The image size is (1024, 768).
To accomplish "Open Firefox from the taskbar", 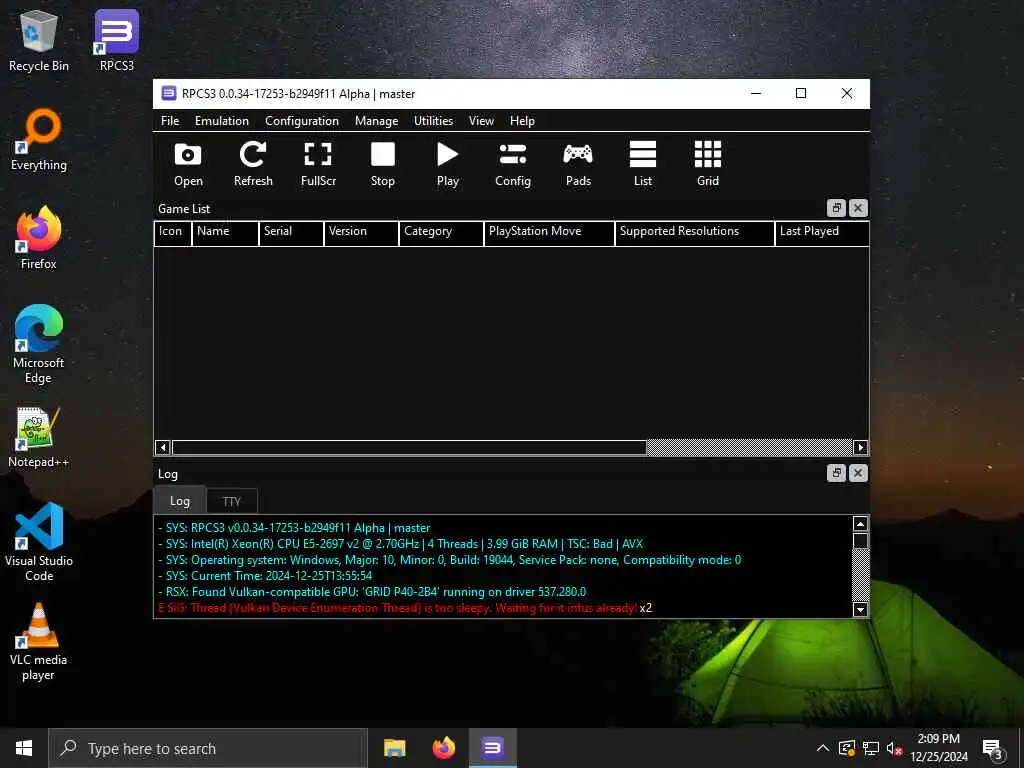I will click(443, 748).
